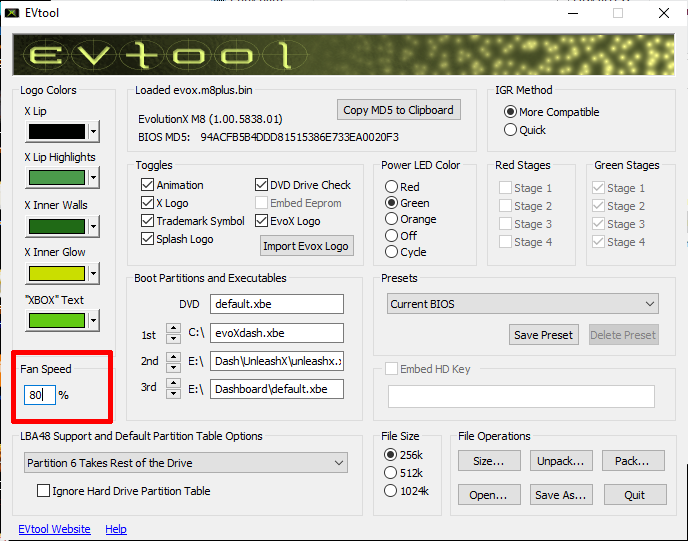688x541 pixels.
Task: Click the Save As... button
Action: pyautogui.click(x=561, y=495)
